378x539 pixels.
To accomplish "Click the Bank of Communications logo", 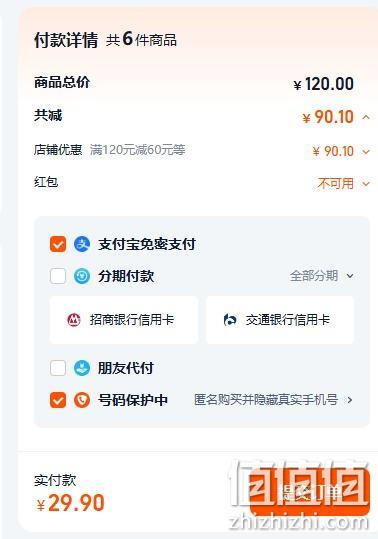I will [x=230, y=320].
